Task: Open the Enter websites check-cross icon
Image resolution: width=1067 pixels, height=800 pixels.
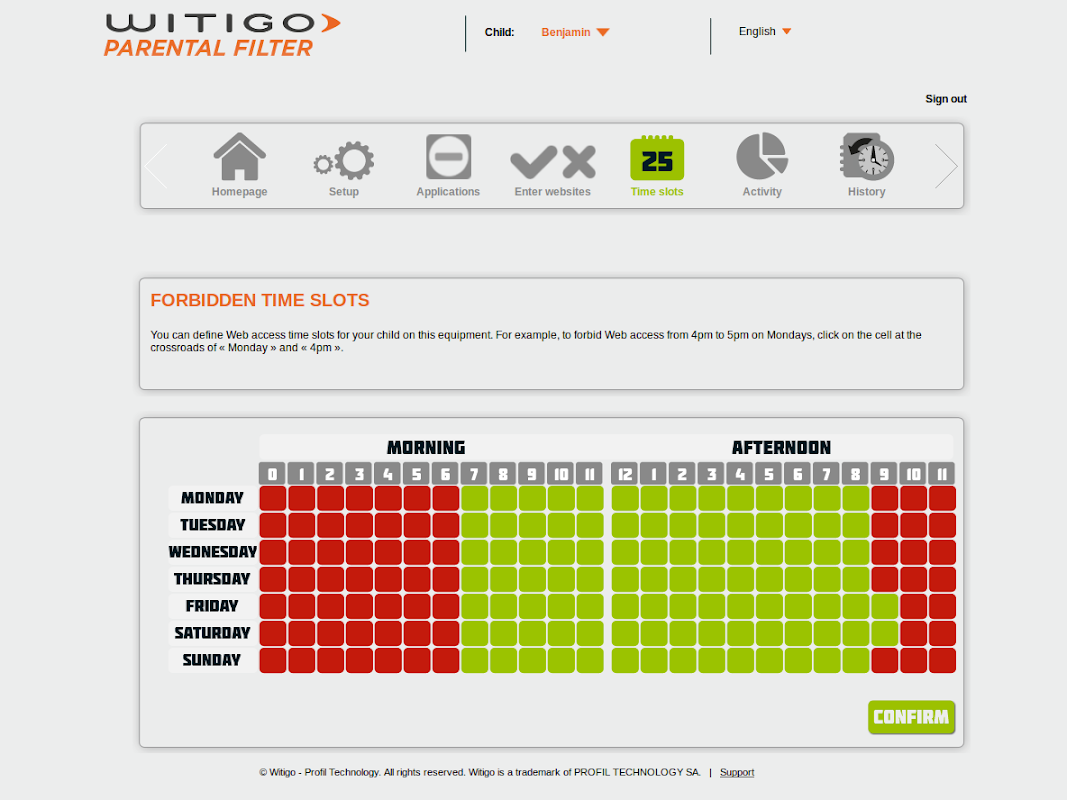Action: [553, 162]
